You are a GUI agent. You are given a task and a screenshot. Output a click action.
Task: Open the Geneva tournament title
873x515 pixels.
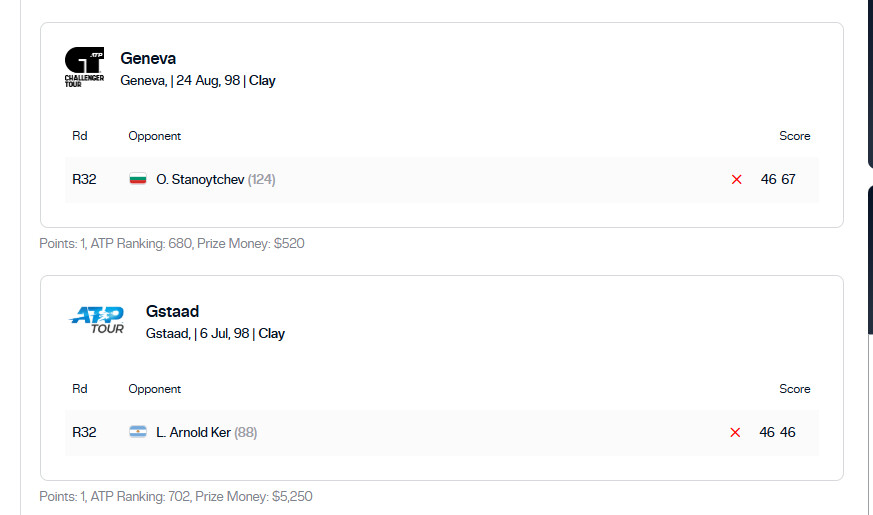point(148,58)
